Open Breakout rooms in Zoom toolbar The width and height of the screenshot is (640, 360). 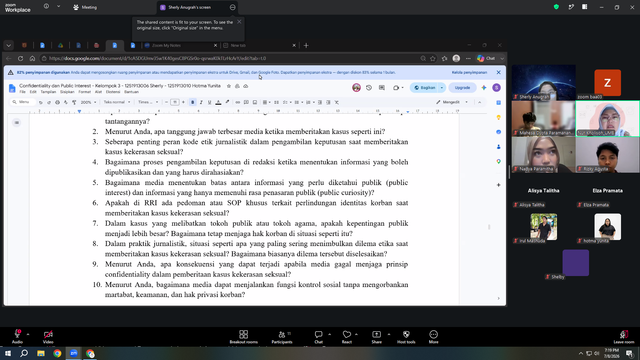pyautogui.click(x=244, y=337)
